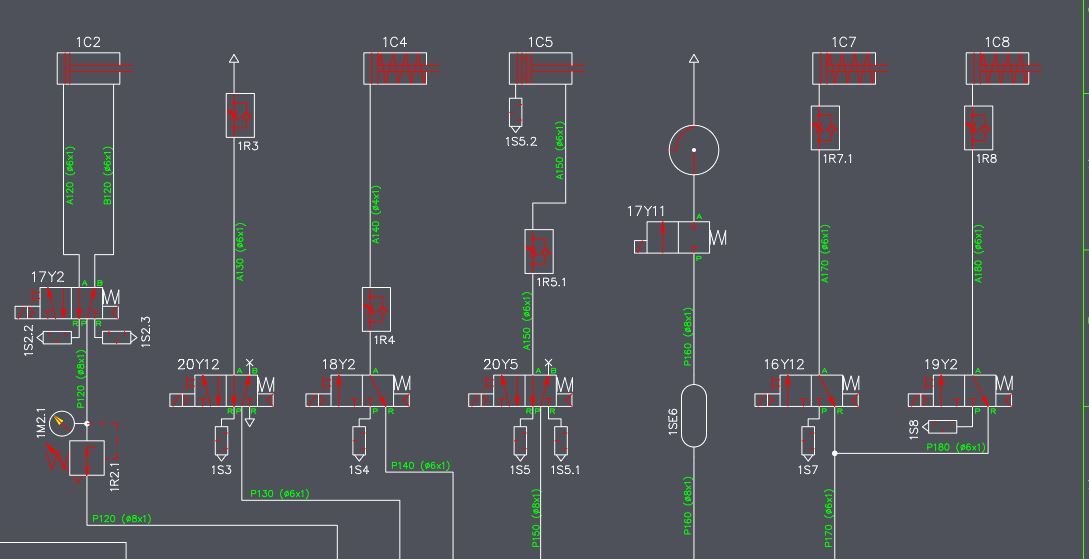The height and width of the screenshot is (559, 1089).
Task: Pick the 20Y12 directional valve symbol
Action: click(222, 391)
